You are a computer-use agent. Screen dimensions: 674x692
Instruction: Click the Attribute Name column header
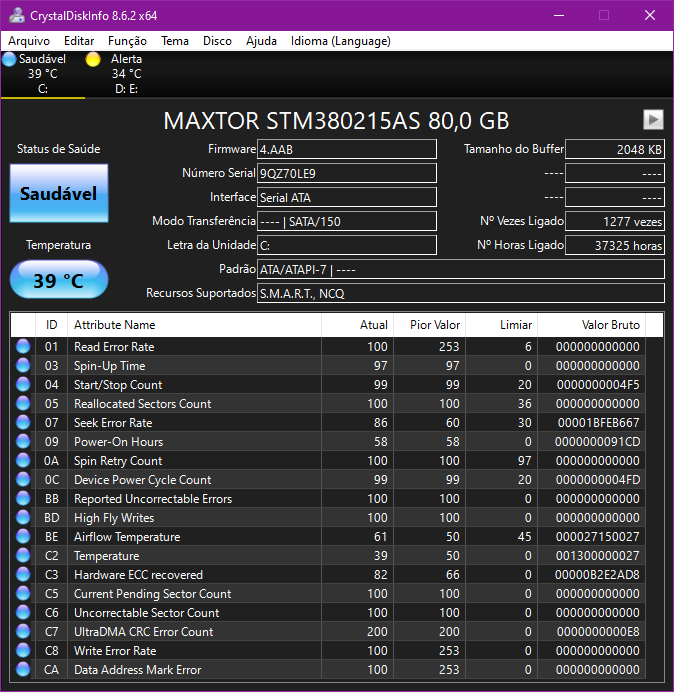tap(195, 325)
